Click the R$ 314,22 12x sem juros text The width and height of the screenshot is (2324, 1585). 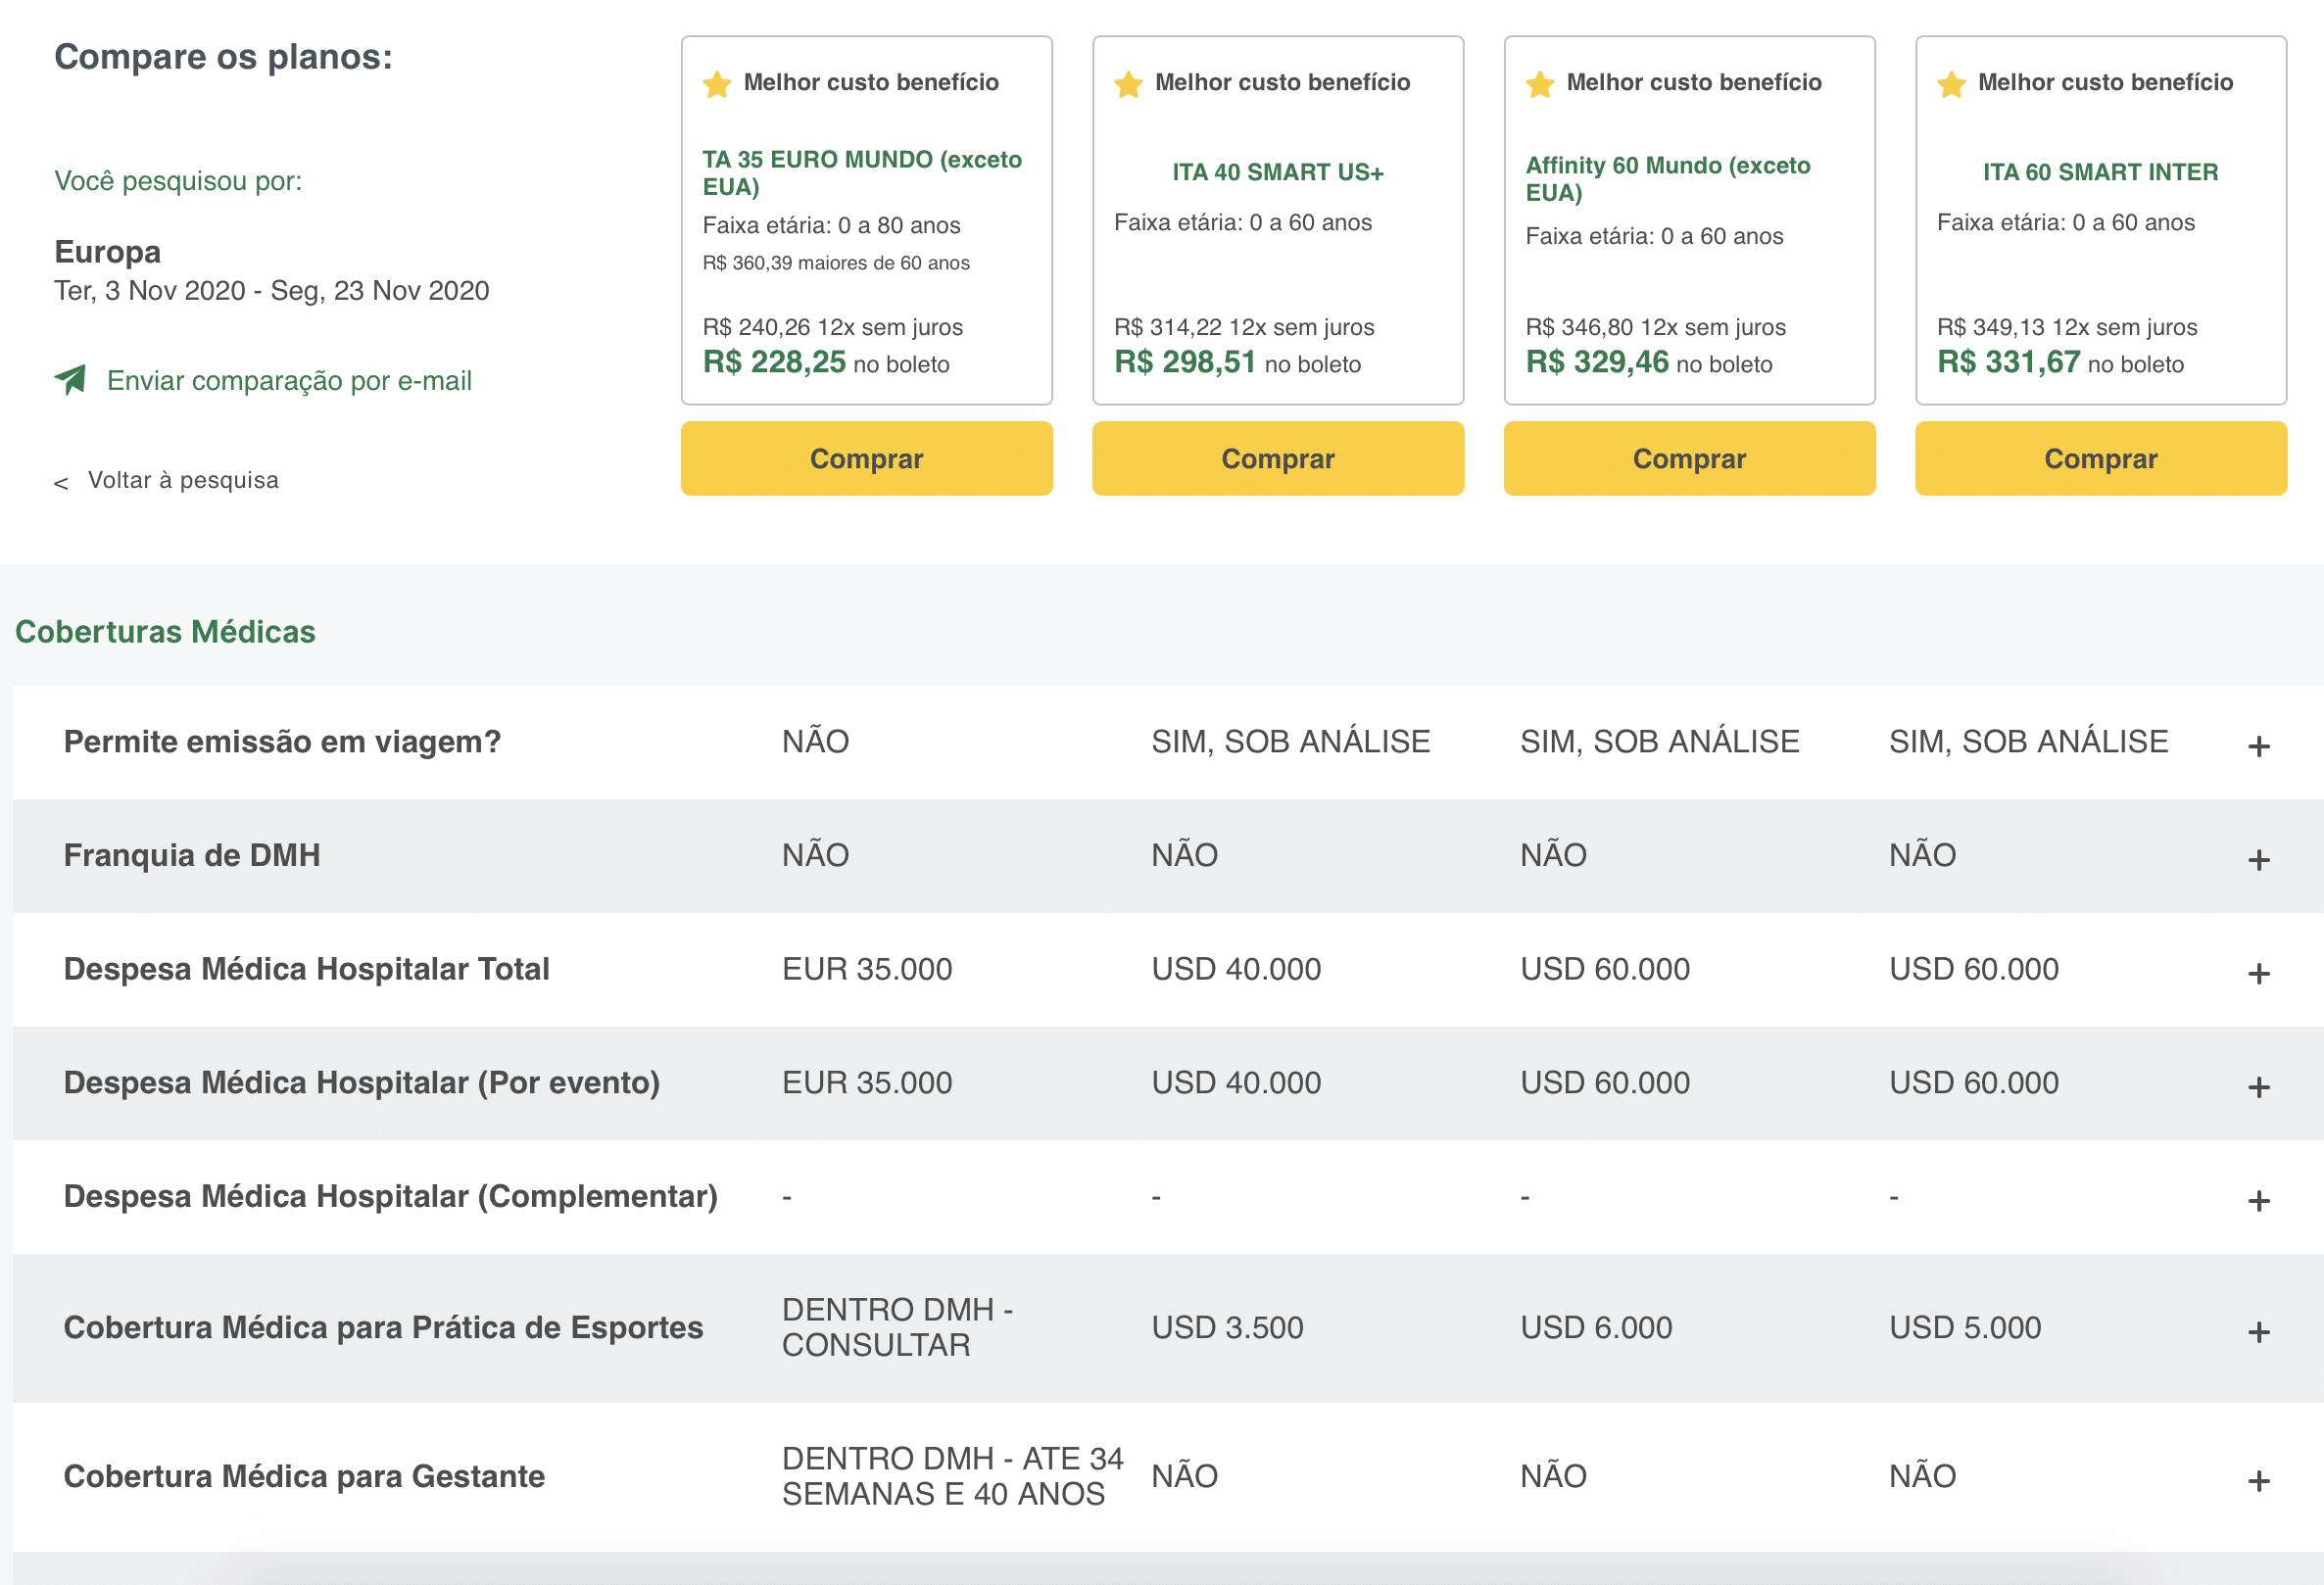[1244, 327]
